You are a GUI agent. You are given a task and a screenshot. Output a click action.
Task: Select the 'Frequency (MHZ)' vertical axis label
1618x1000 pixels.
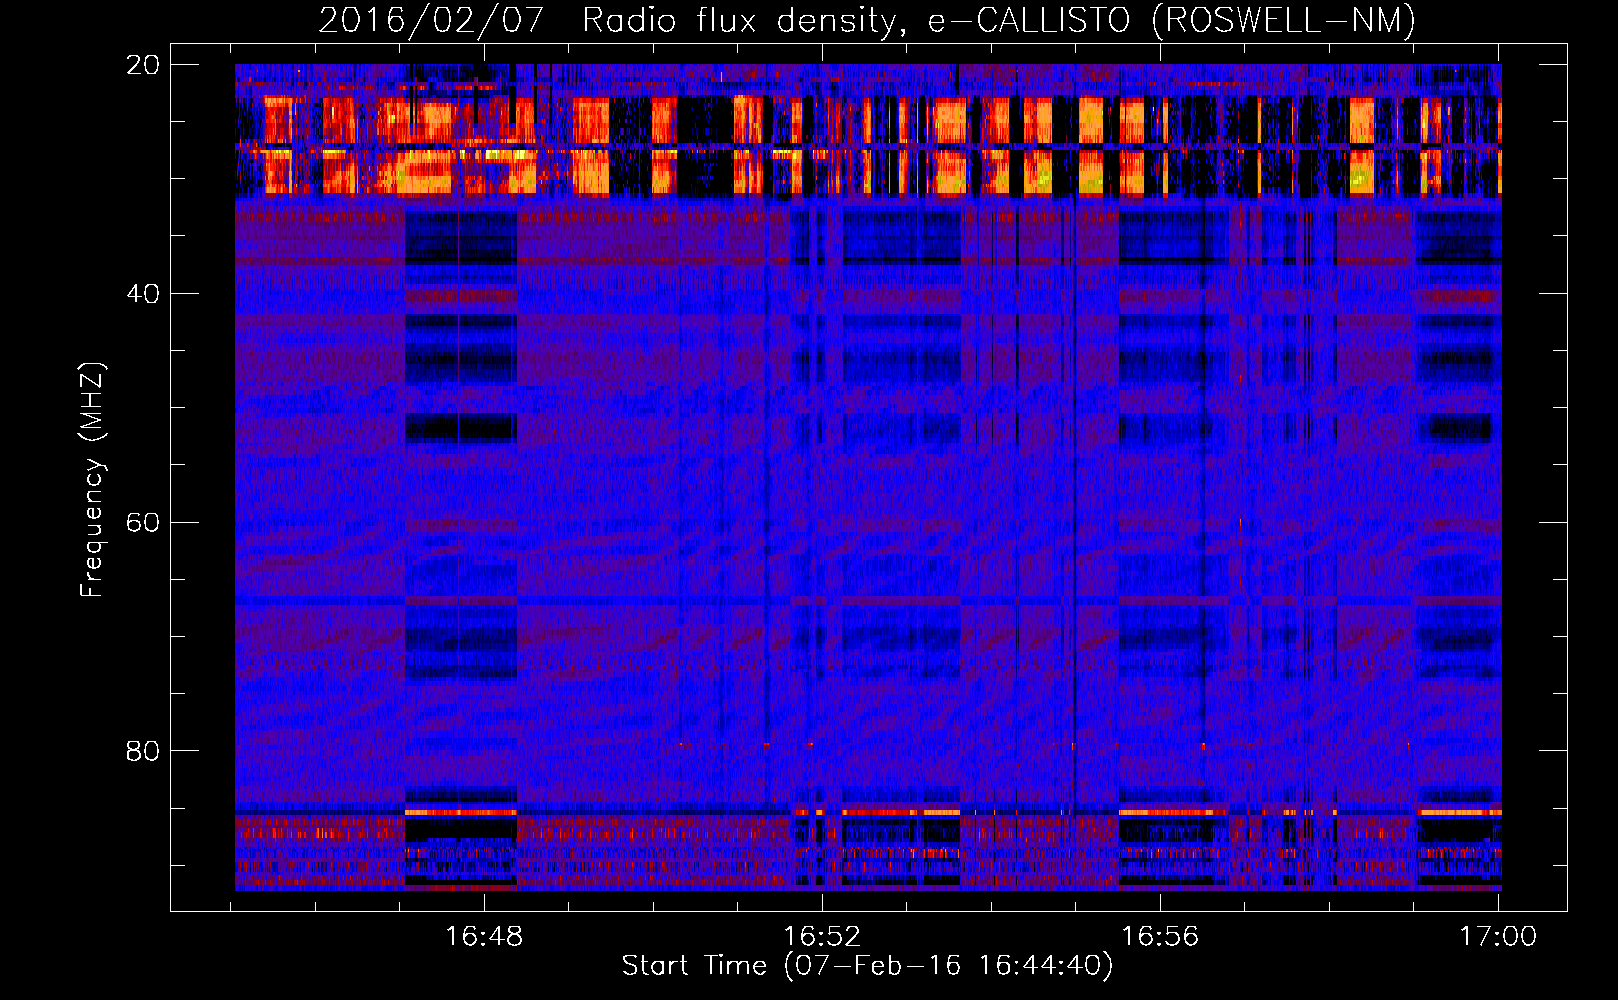91,480
